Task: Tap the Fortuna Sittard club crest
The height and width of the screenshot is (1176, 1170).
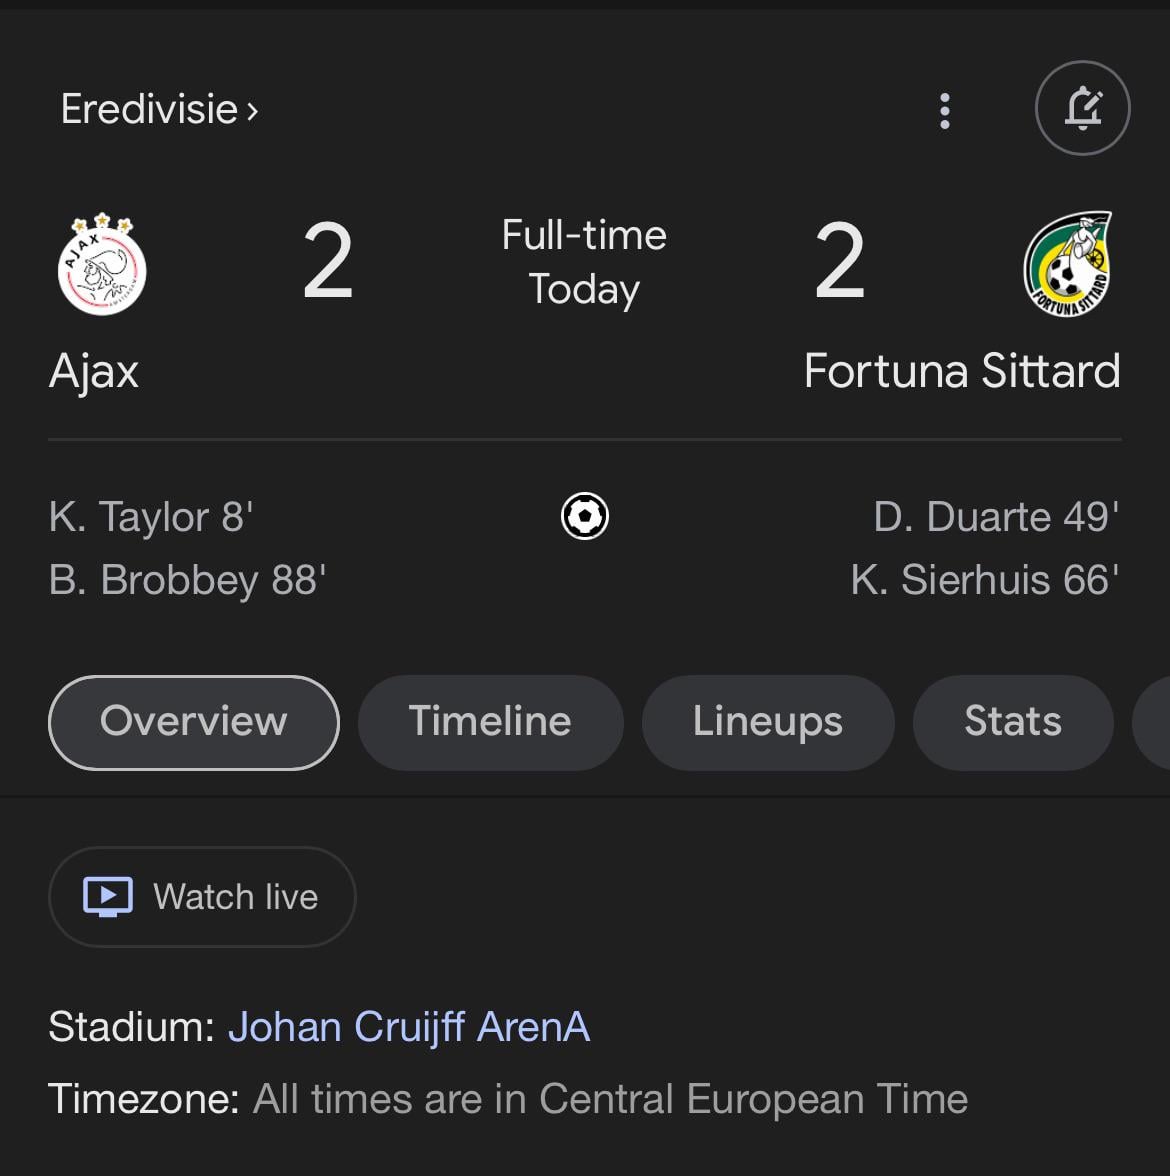Action: [1067, 264]
